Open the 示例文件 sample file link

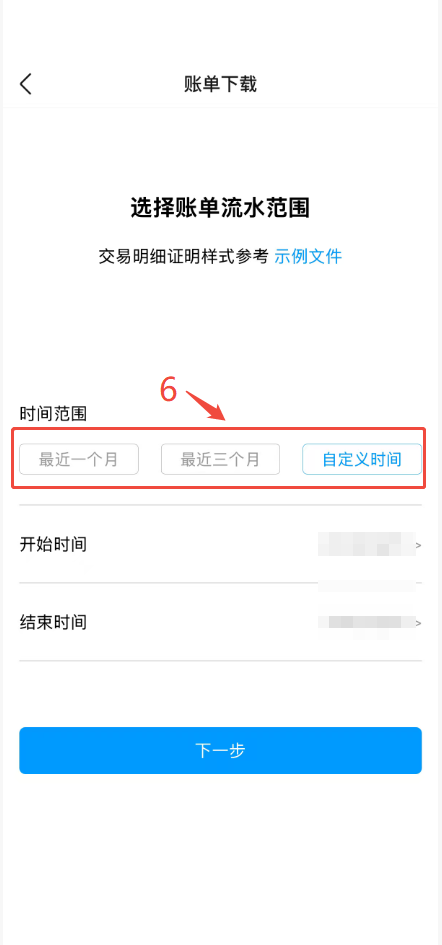(x=308, y=256)
